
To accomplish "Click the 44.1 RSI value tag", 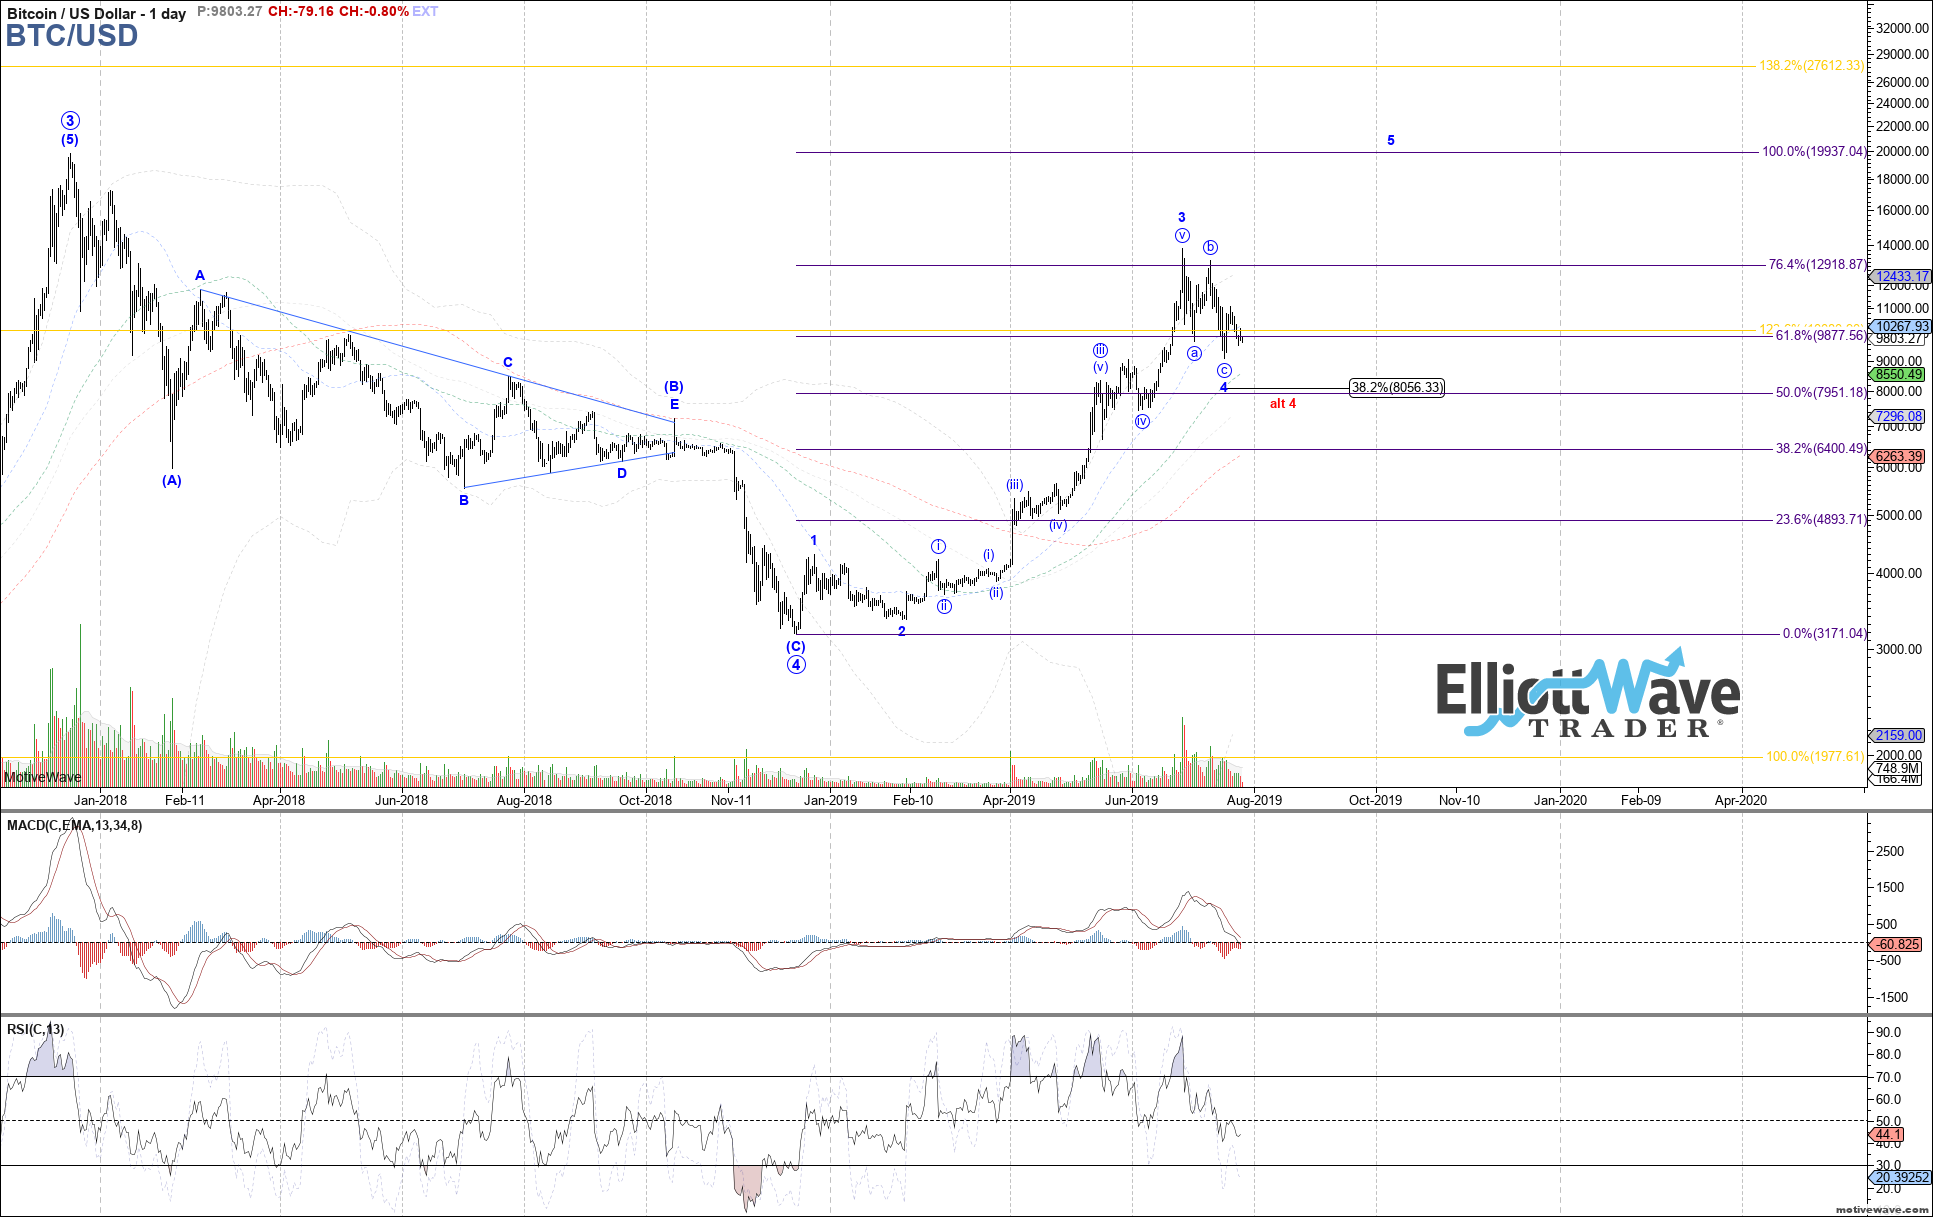I will point(1888,1135).
